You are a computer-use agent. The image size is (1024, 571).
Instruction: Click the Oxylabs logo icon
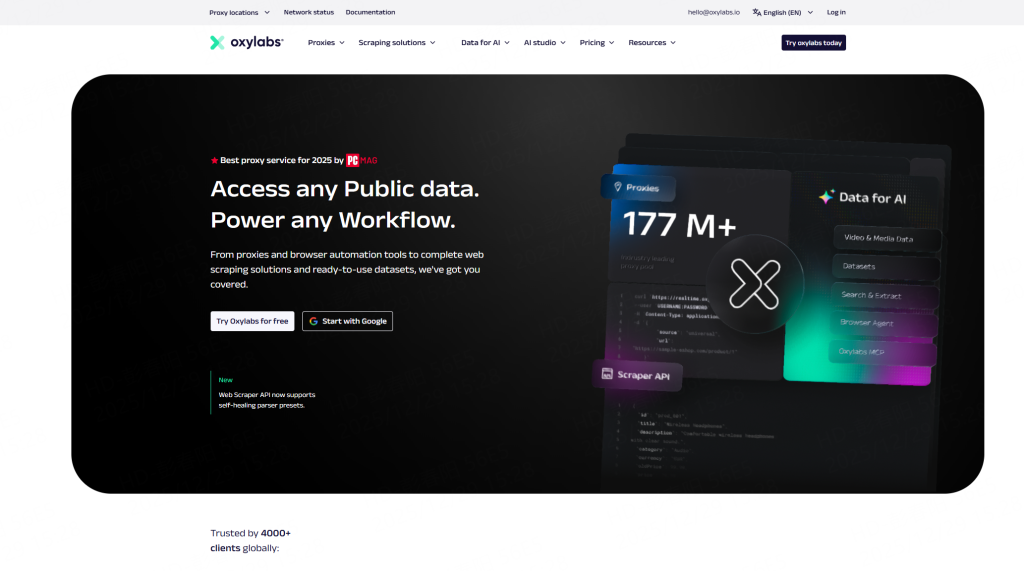coord(217,42)
